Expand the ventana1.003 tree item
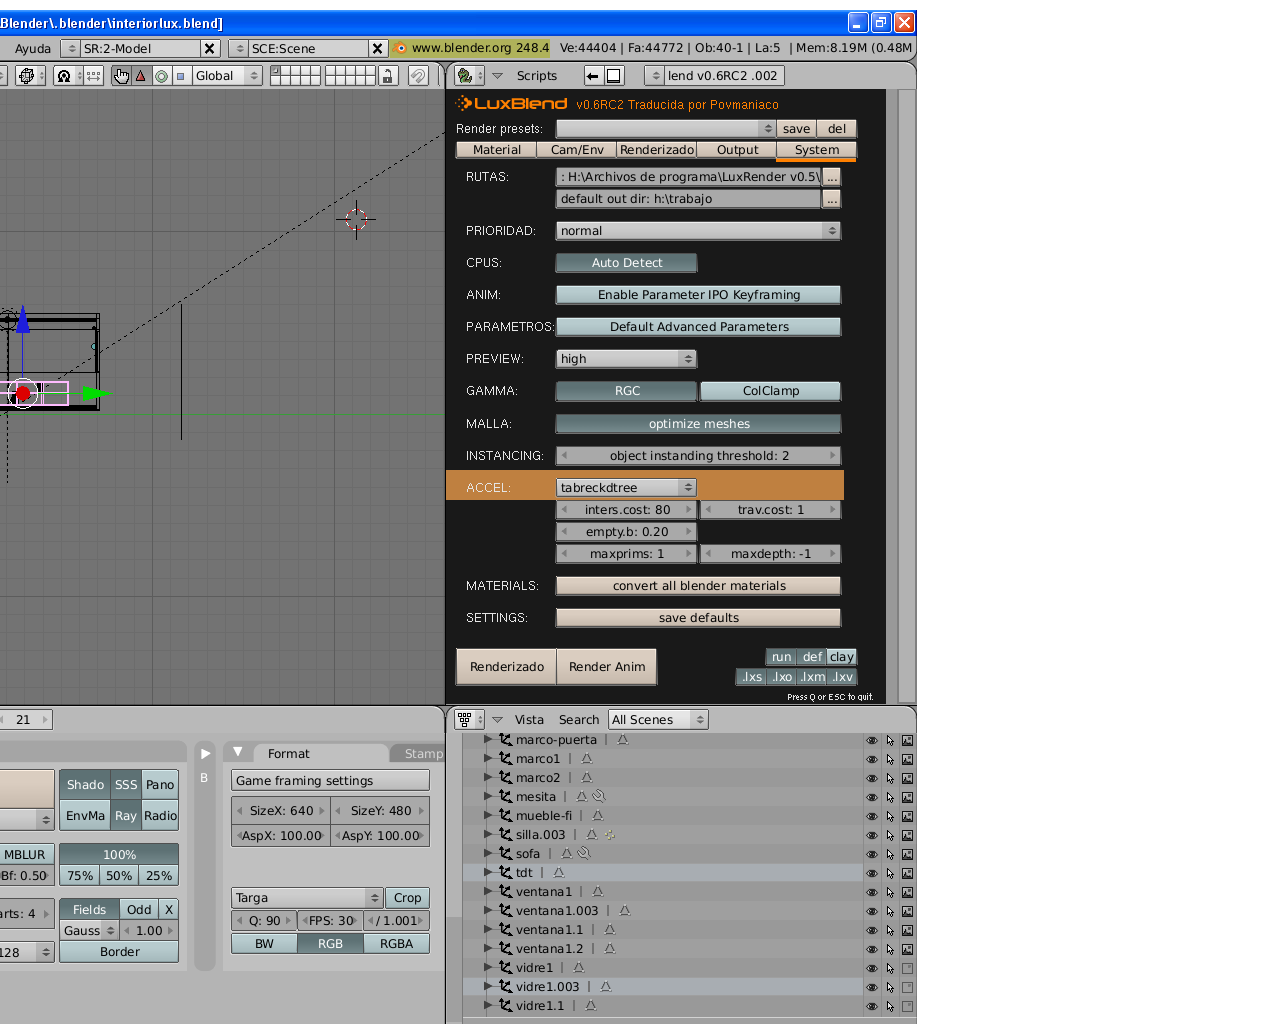1280x1024 pixels. (x=489, y=911)
